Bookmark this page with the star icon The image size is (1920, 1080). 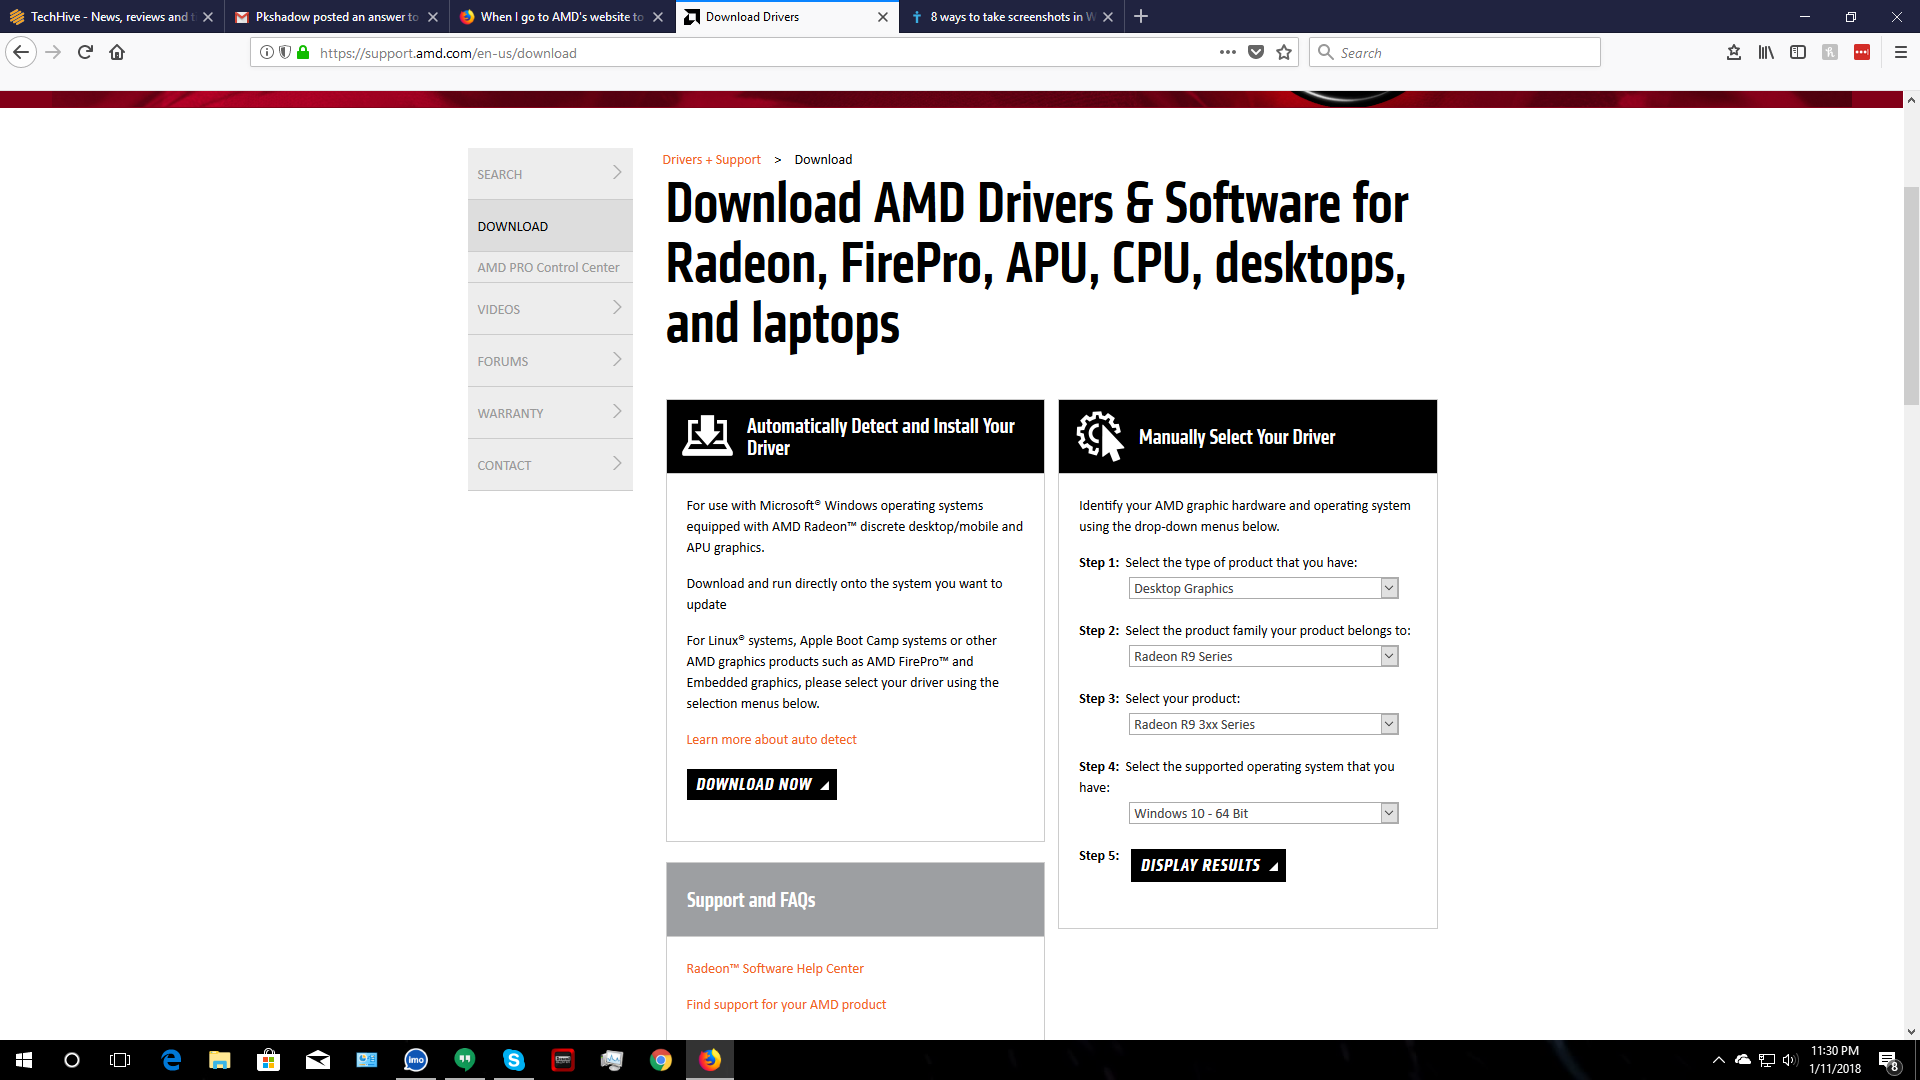click(1284, 52)
